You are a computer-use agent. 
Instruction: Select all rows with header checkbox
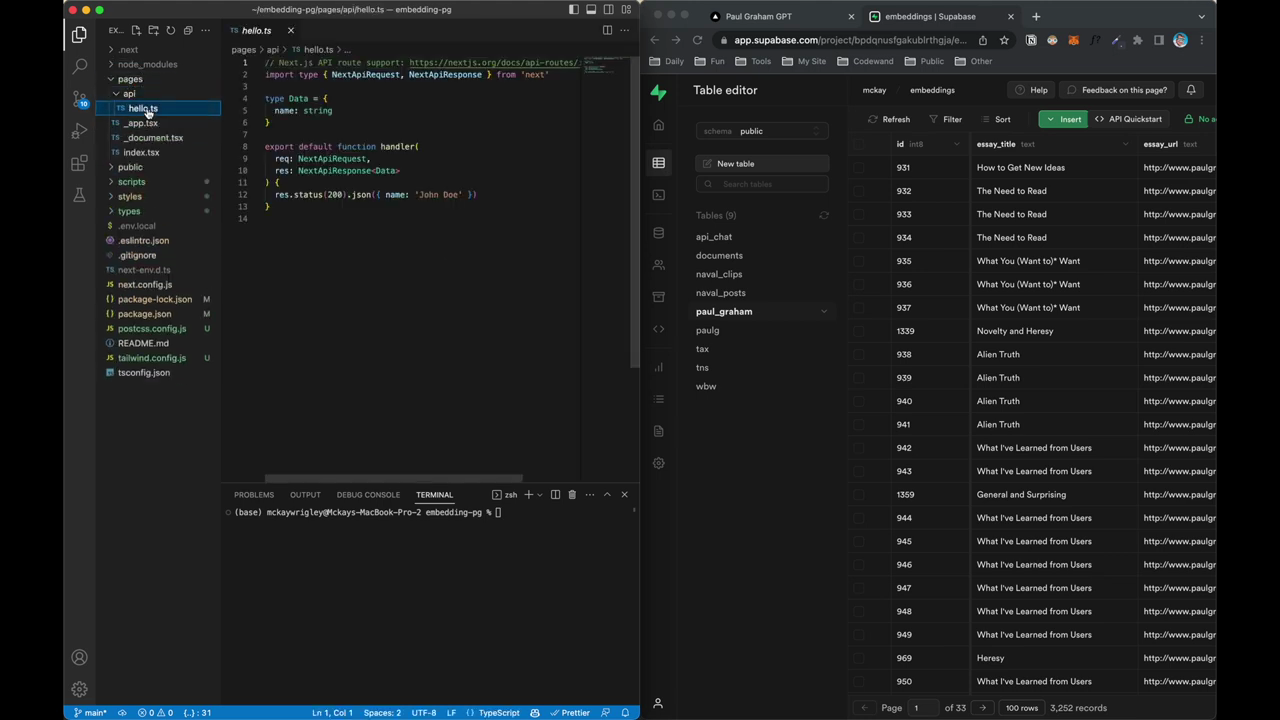[x=859, y=144]
